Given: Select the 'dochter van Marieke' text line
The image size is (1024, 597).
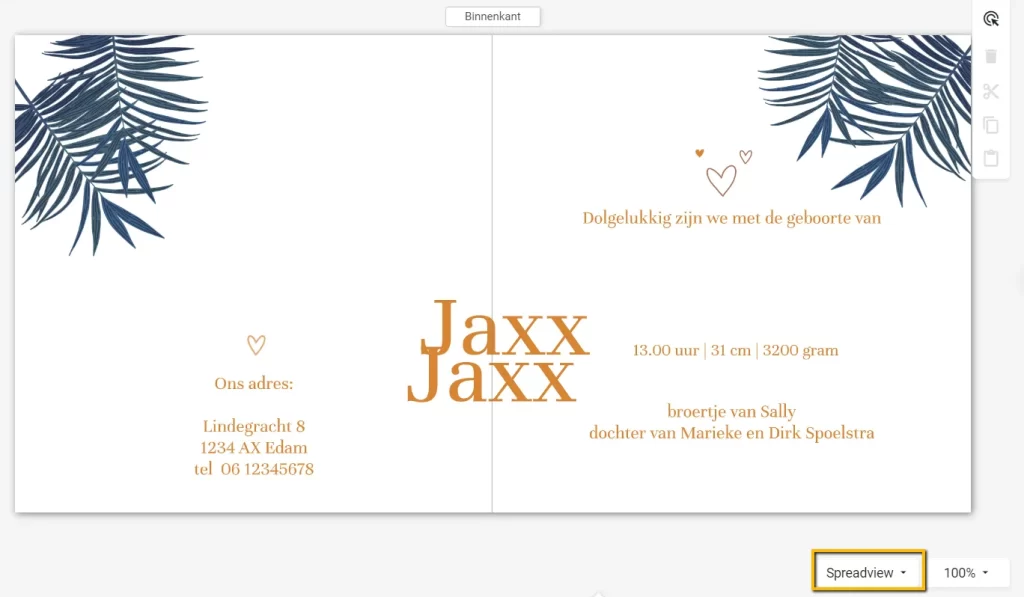Looking at the screenshot, I should [x=732, y=433].
